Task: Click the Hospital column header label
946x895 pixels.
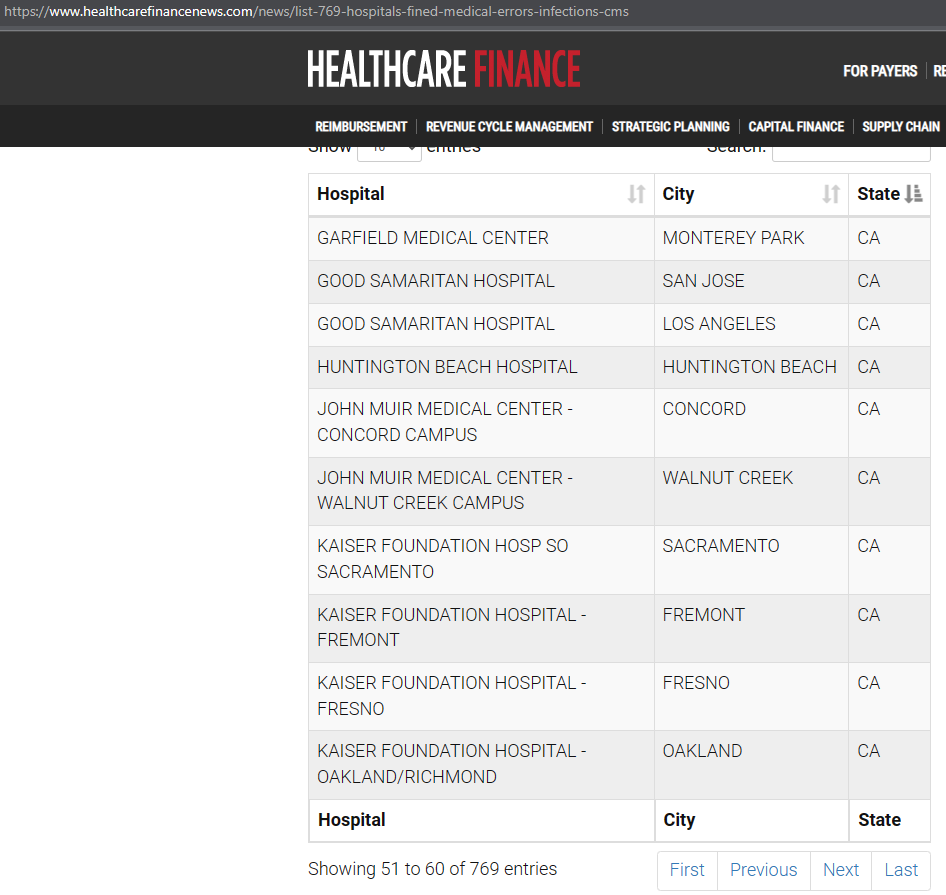Action: [351, 194]
